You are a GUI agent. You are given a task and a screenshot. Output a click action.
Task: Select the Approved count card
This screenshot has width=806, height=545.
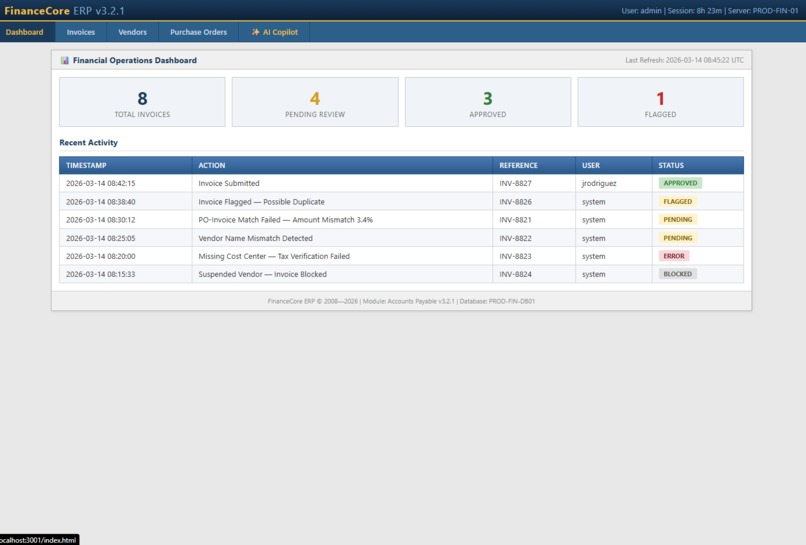click(488, 102)
